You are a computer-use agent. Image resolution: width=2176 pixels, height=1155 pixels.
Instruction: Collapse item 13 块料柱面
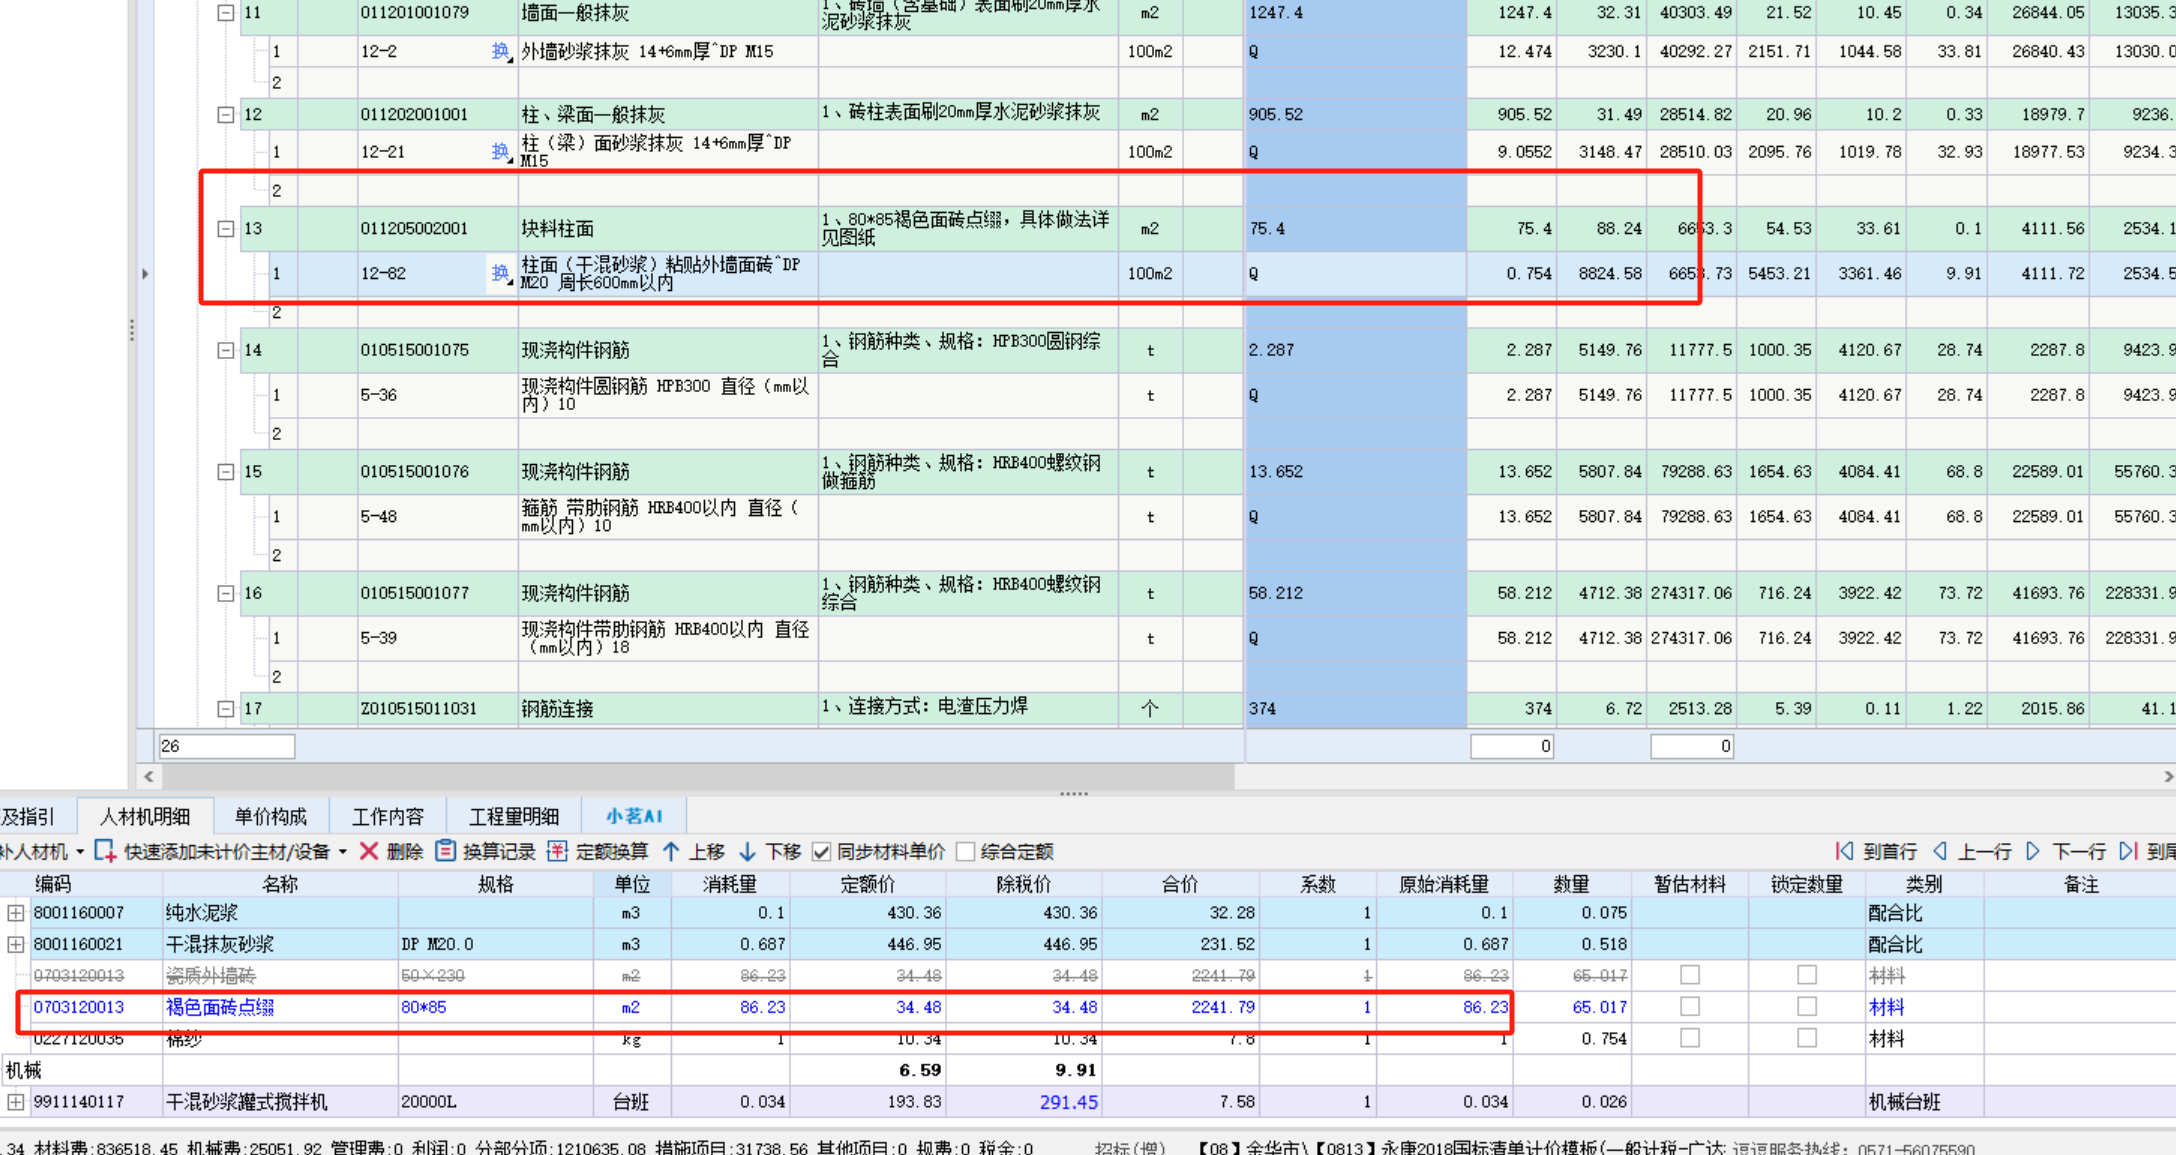click(226, 229)
